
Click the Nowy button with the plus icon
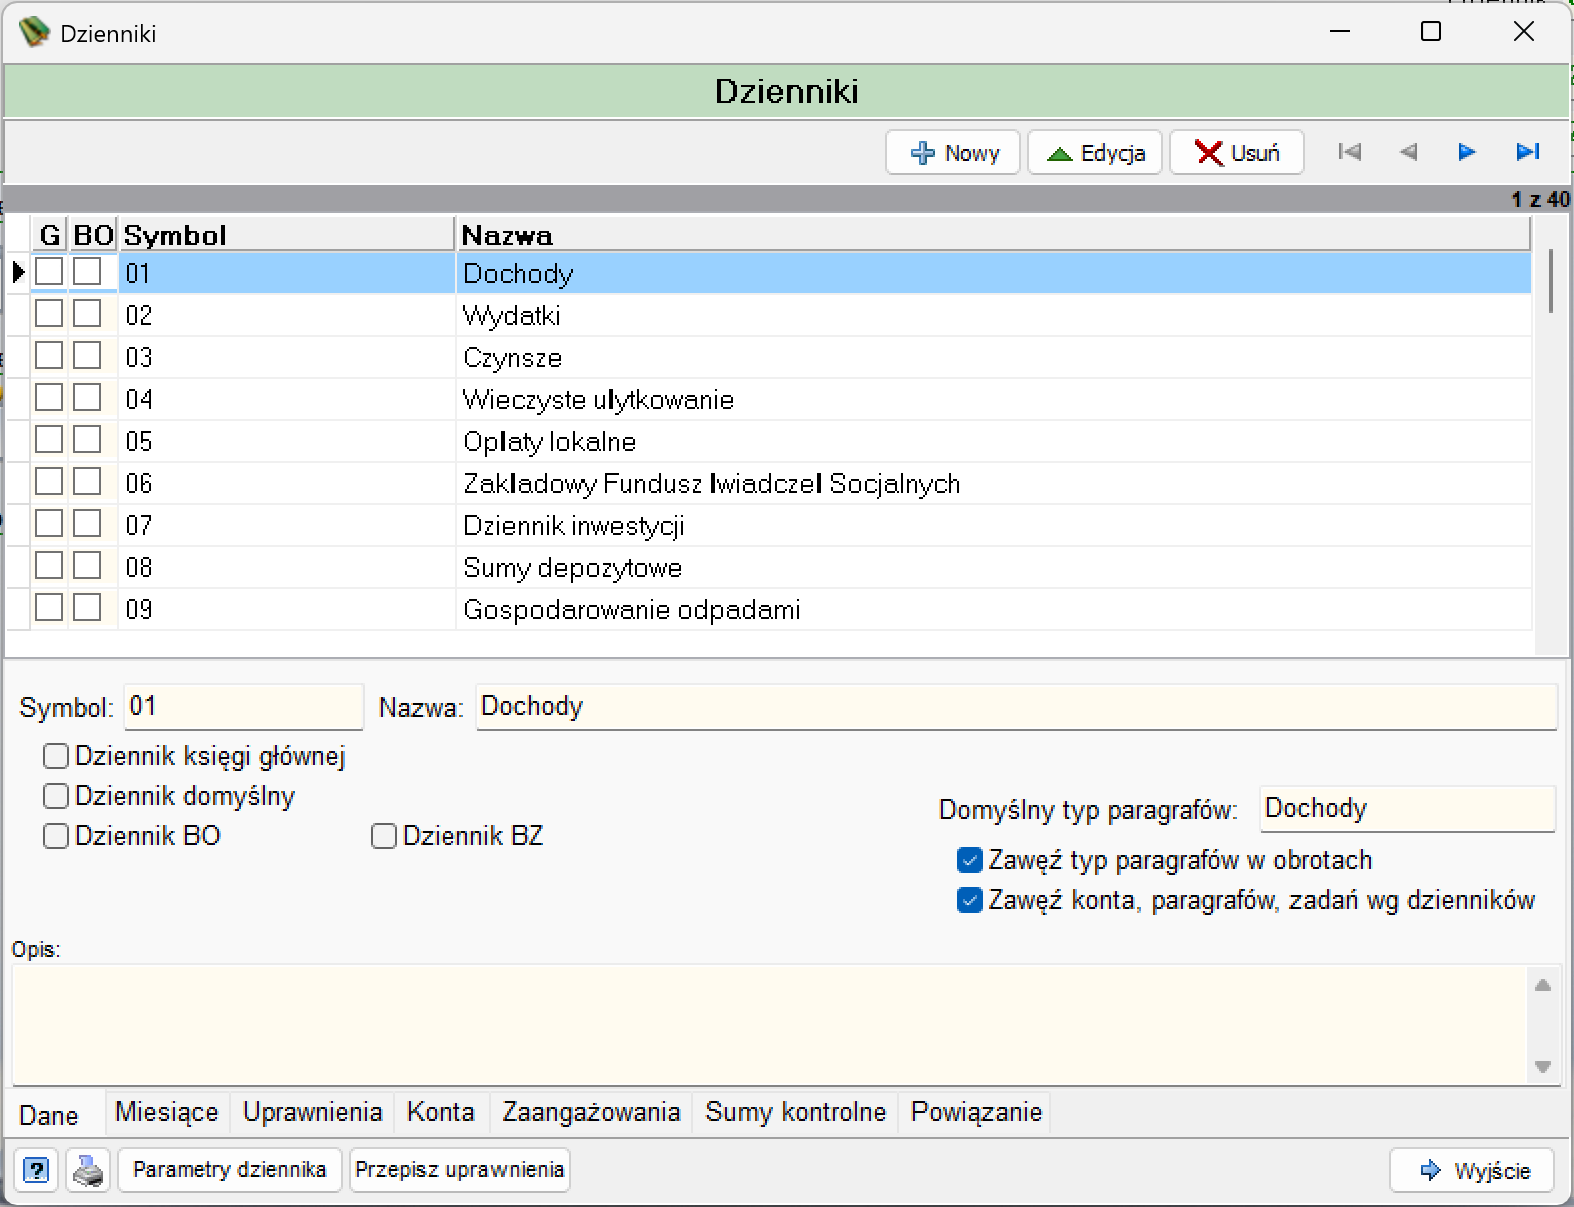tap(953, 152)
